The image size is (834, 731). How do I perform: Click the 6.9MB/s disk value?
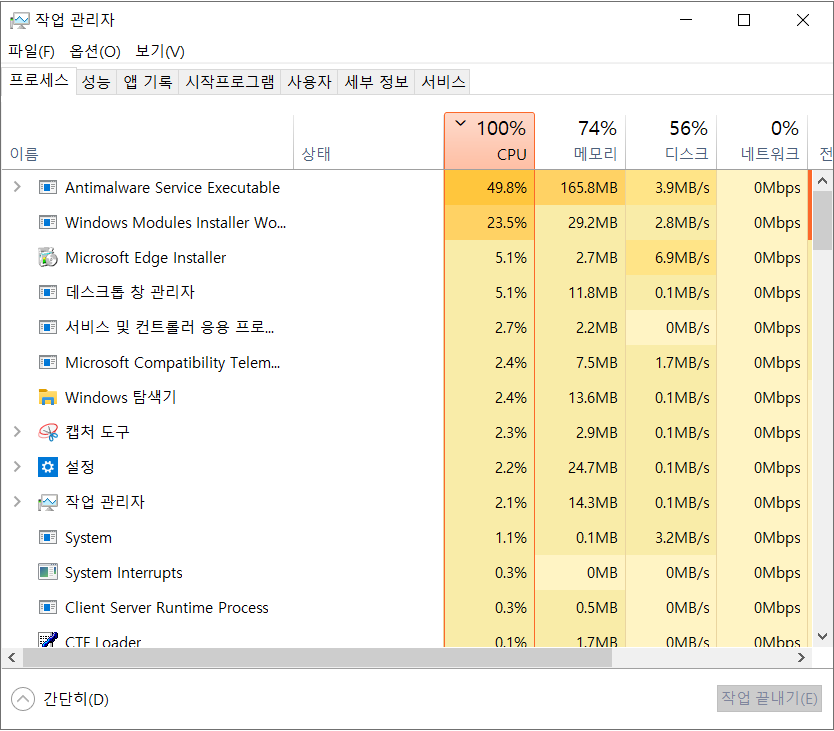click(682, 258)
